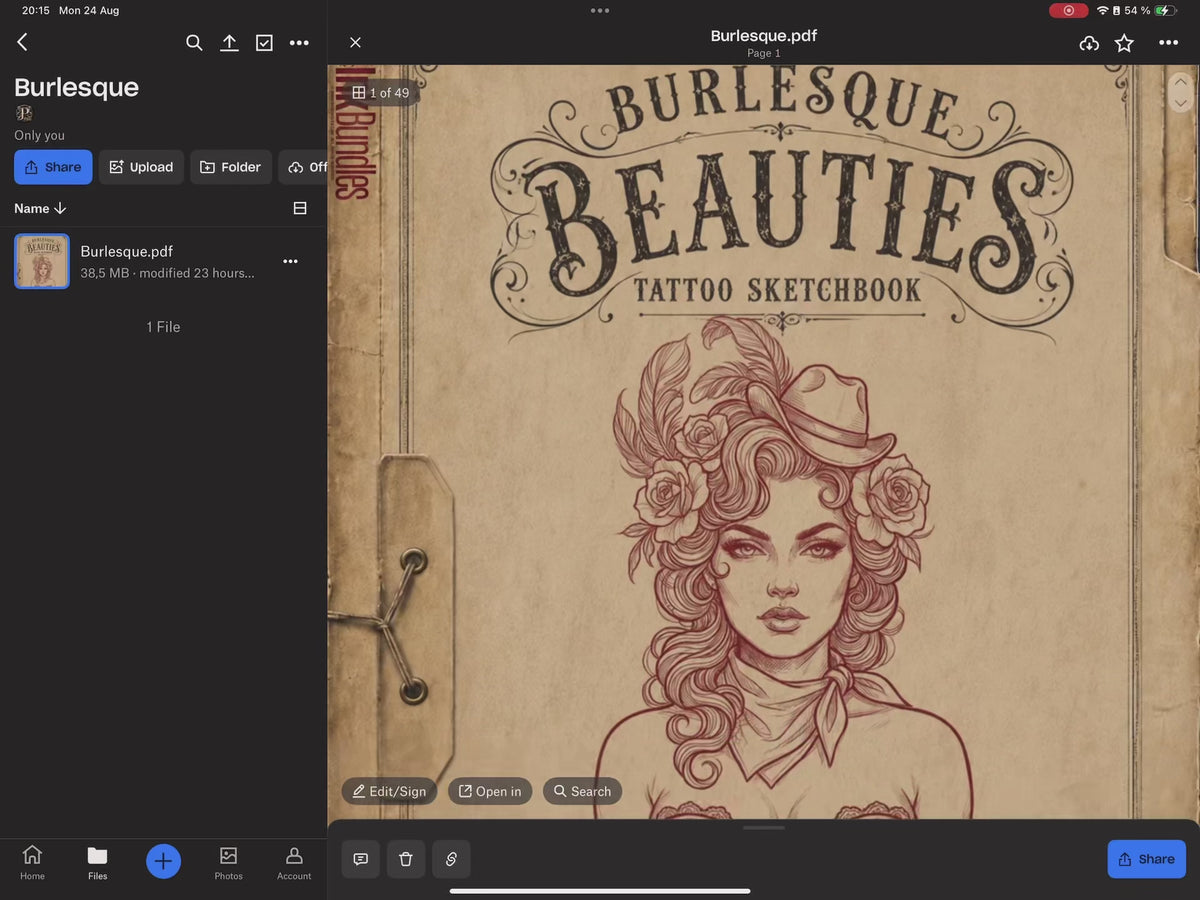The width and height of the screenshot is (1200, 900).
Task: Switch to the Files tab
Action: click(97, 862)
